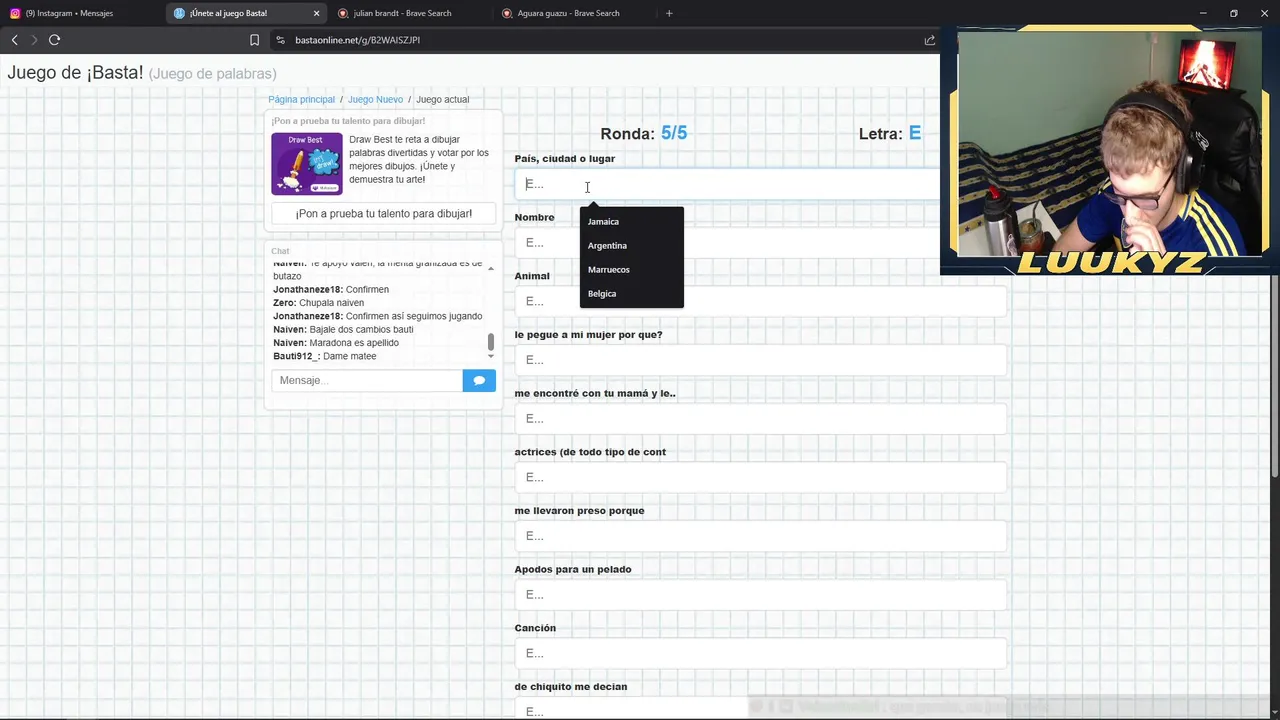The width and height of the screenshot is (1280, 720).
Task: Bookmark this page with the bookmark icon
Action: (254, 40)
